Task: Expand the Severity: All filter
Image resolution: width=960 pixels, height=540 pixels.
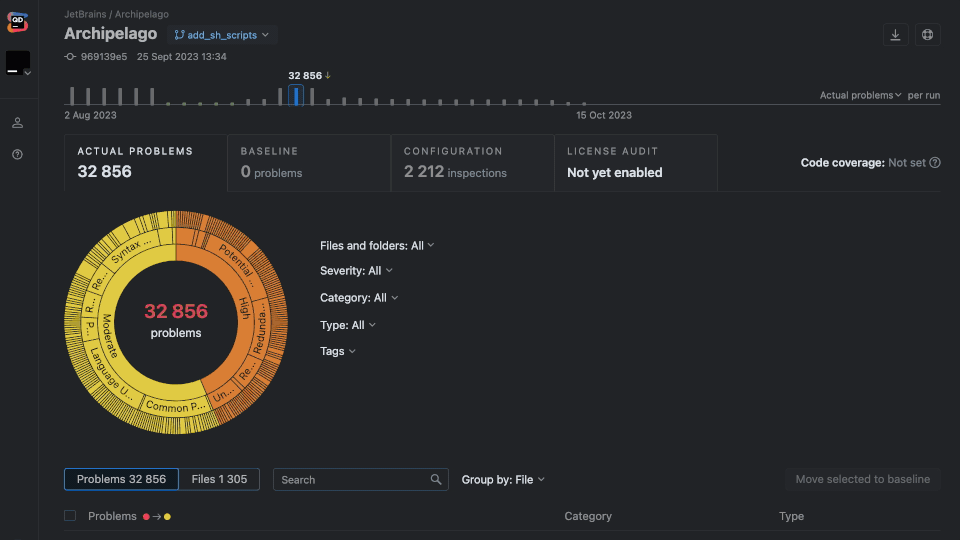Action: click(356, 271)
